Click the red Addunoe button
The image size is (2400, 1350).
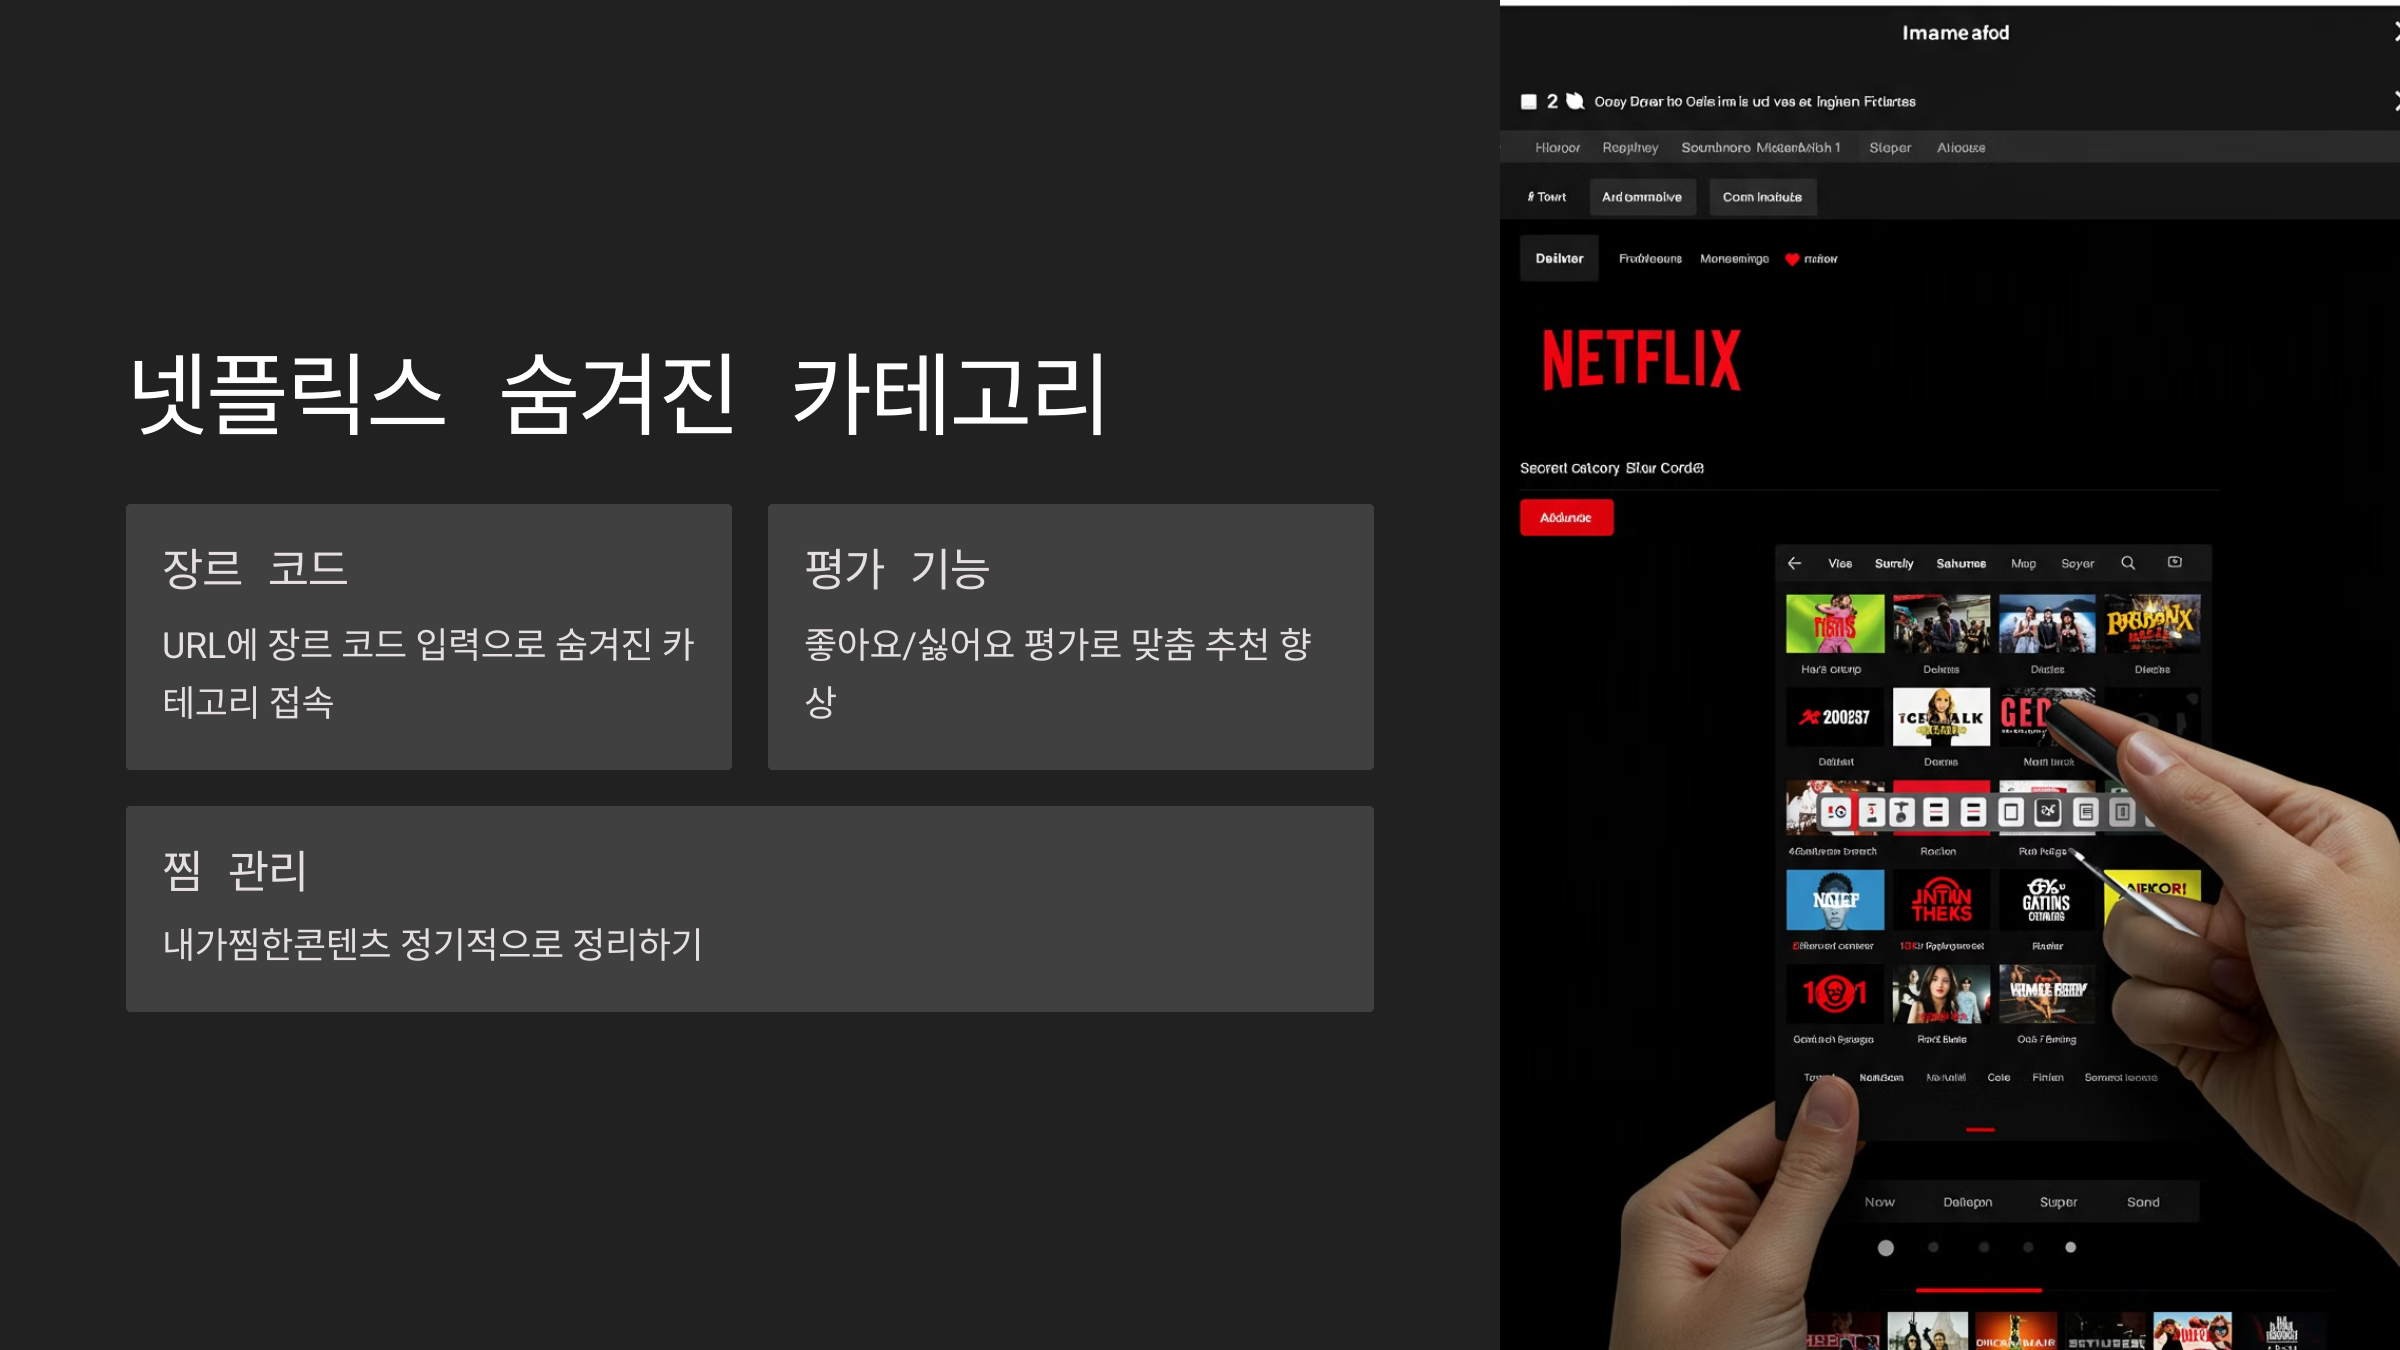[x=1566, y=517]
